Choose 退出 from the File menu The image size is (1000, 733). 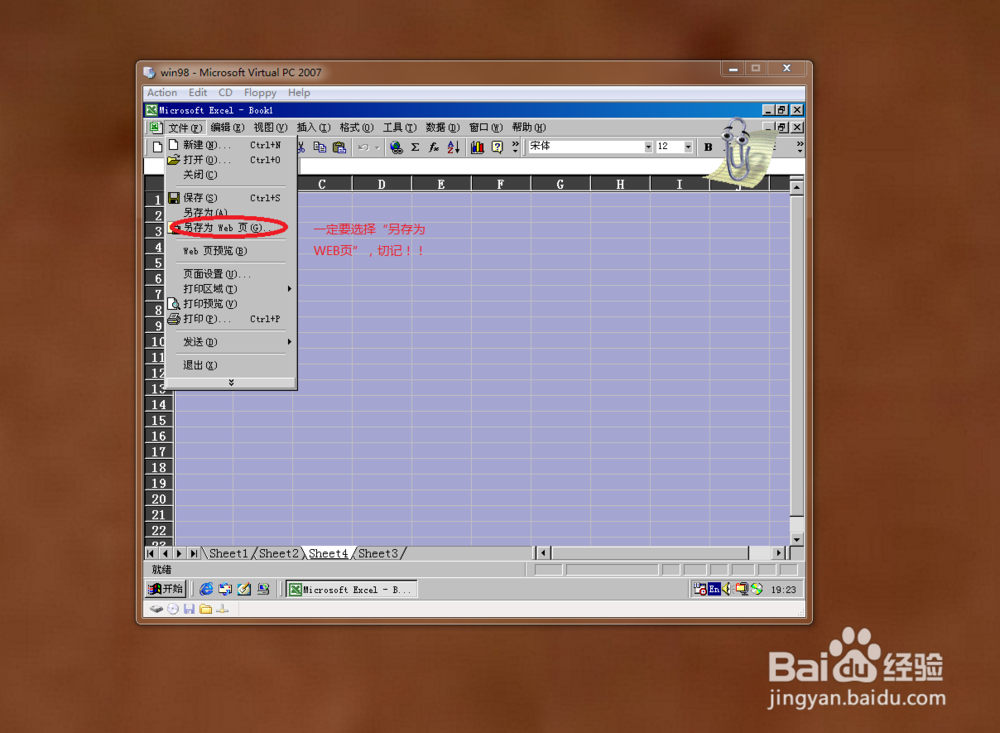tap(231, 366)
